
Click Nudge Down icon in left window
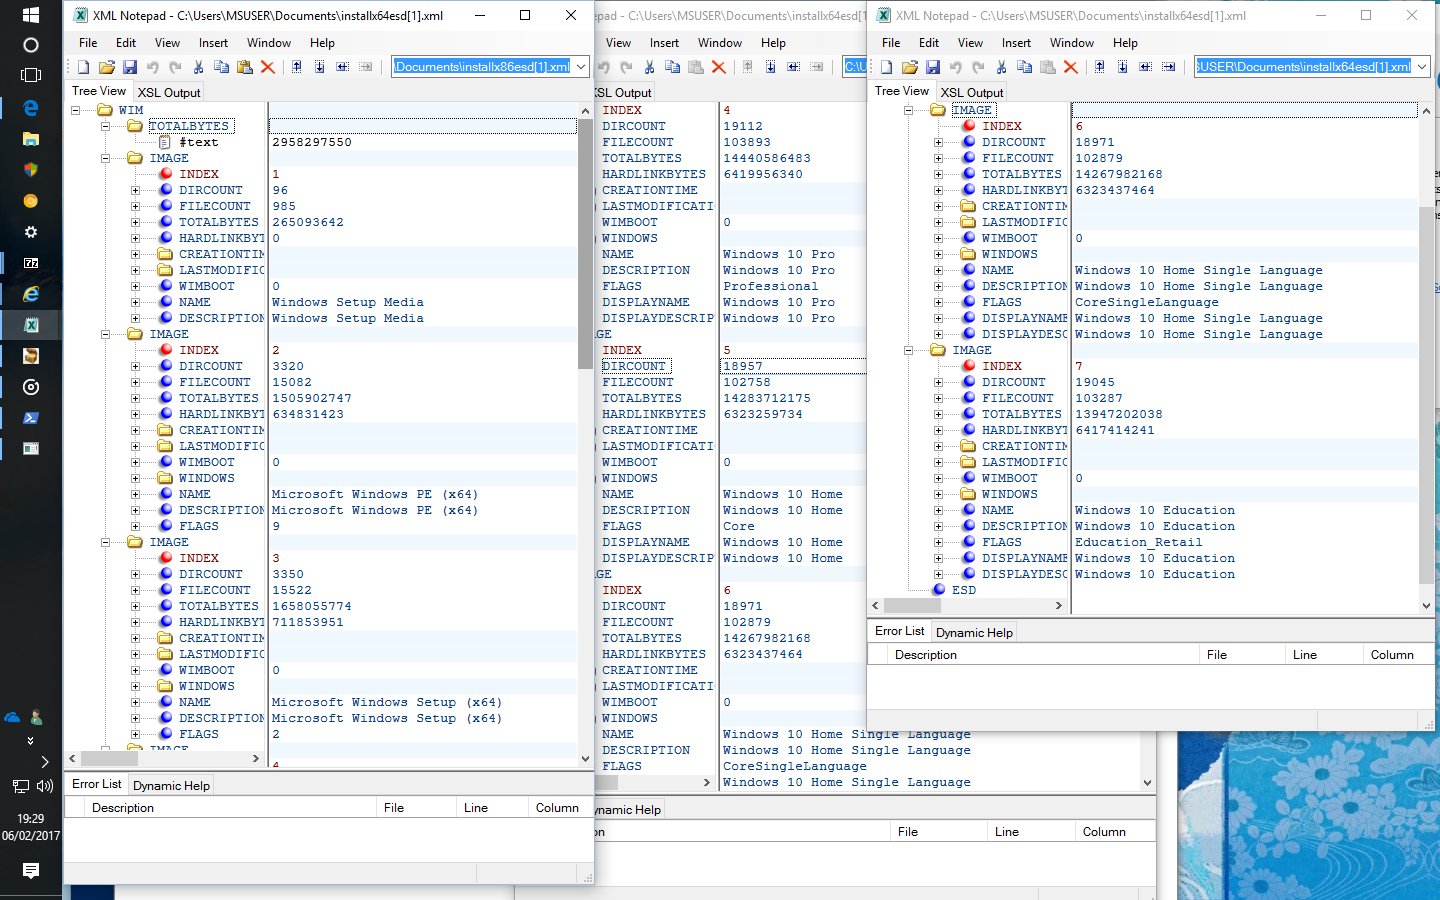tap(320, 67)
